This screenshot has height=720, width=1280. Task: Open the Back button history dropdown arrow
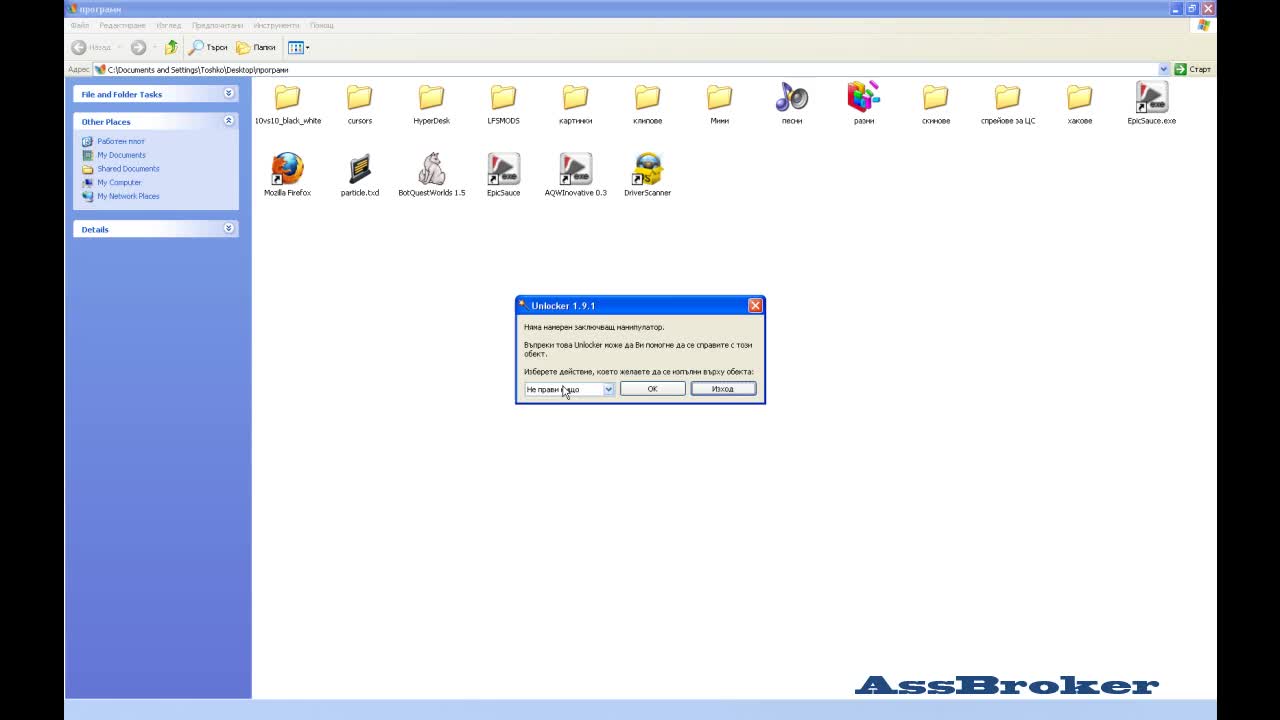coord(119,47)
